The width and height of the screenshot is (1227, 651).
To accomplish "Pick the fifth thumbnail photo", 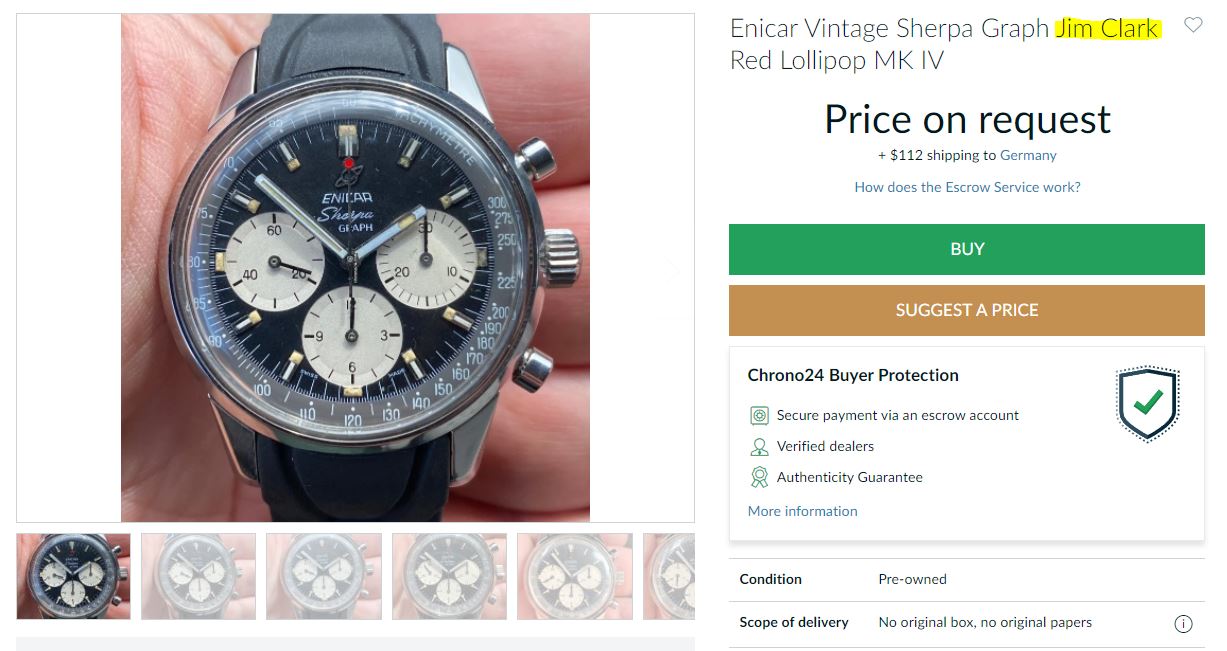I will [x=574, y=576].
